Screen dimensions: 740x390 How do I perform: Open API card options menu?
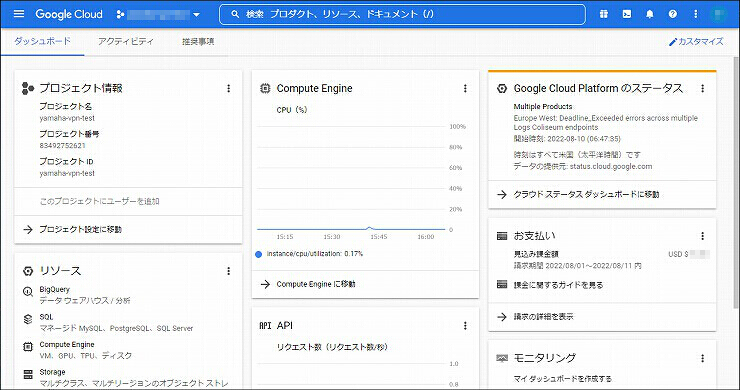pos(465,326)
